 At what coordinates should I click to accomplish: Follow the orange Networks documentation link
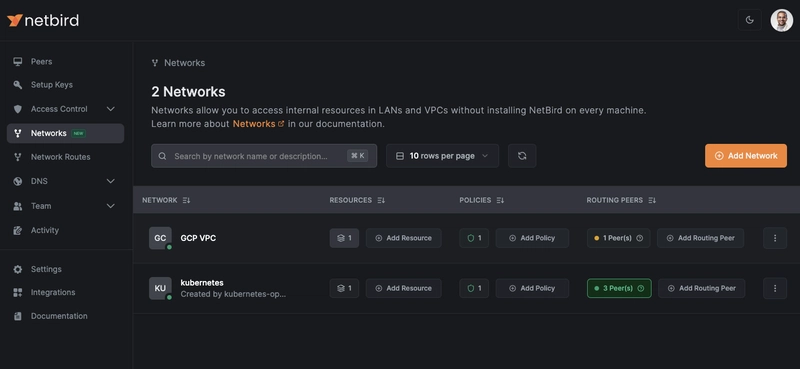[x=258, y=124]
